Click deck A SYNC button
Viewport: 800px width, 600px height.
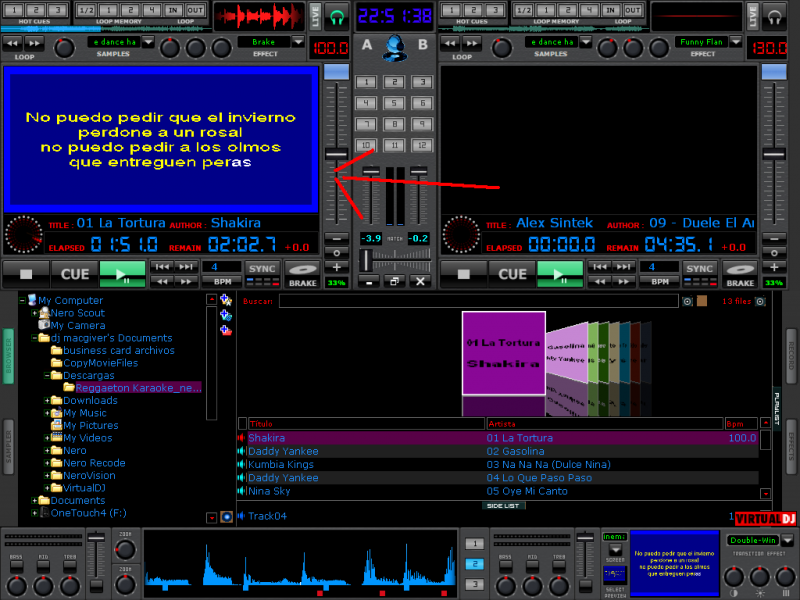(262, 269)
